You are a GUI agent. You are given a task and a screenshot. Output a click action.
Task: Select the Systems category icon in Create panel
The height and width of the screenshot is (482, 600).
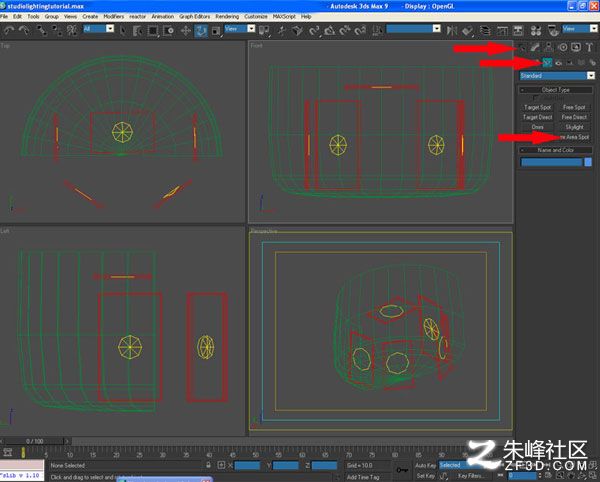tap(593, 62)
